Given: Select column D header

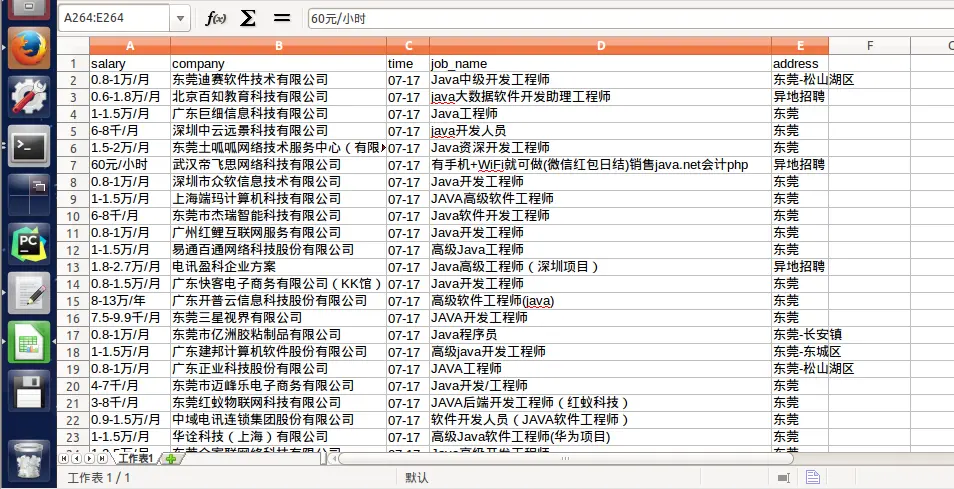Looking at the screenshot, I should pyautogui.click(x=601, y=46).
